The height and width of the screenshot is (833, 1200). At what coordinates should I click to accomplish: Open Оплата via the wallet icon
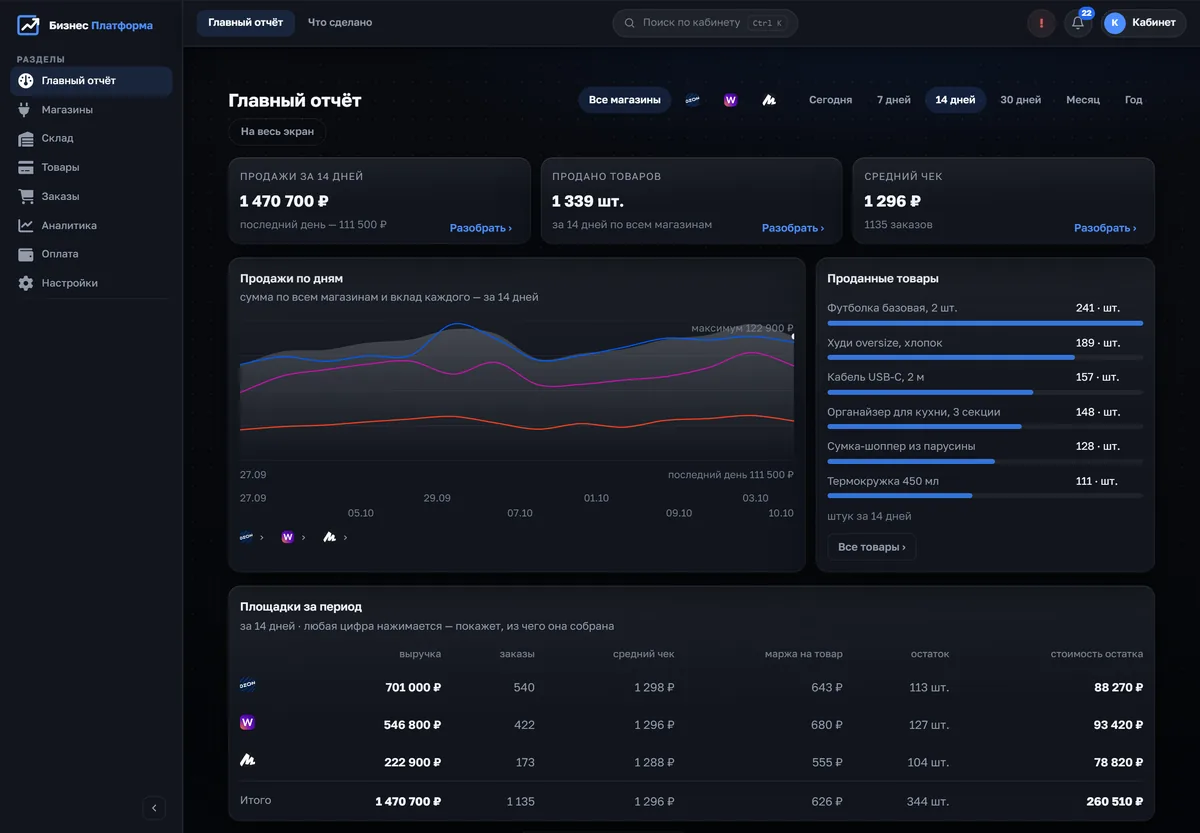(x=26, y=254)
